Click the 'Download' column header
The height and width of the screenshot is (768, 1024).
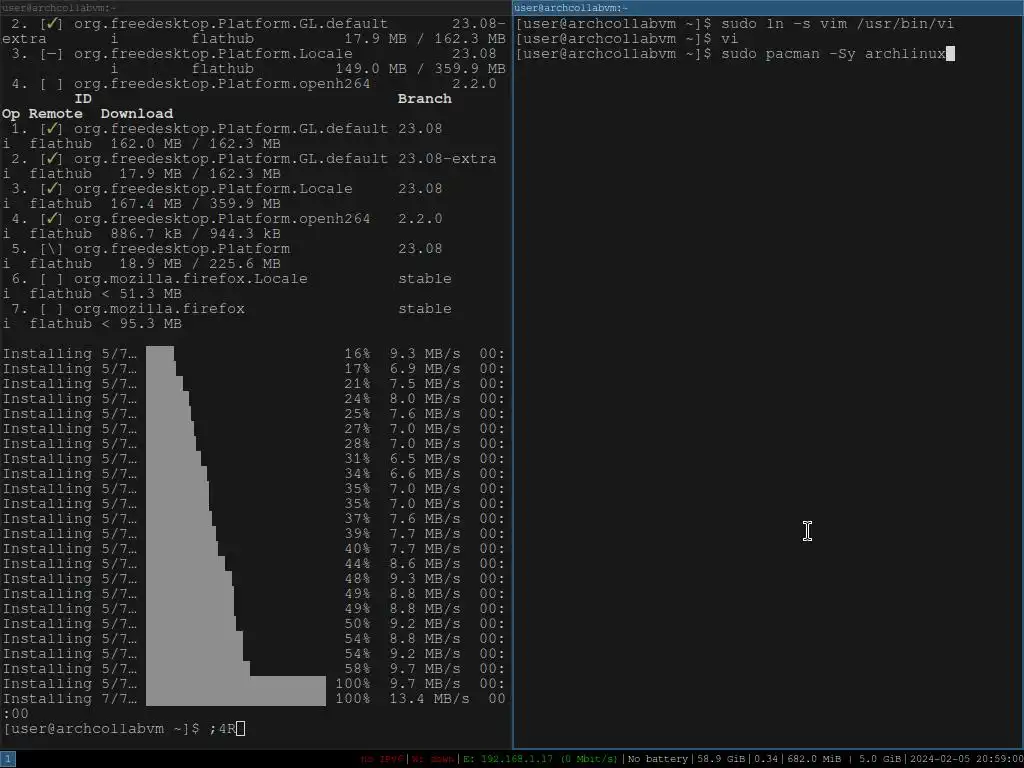pos(136,114)
